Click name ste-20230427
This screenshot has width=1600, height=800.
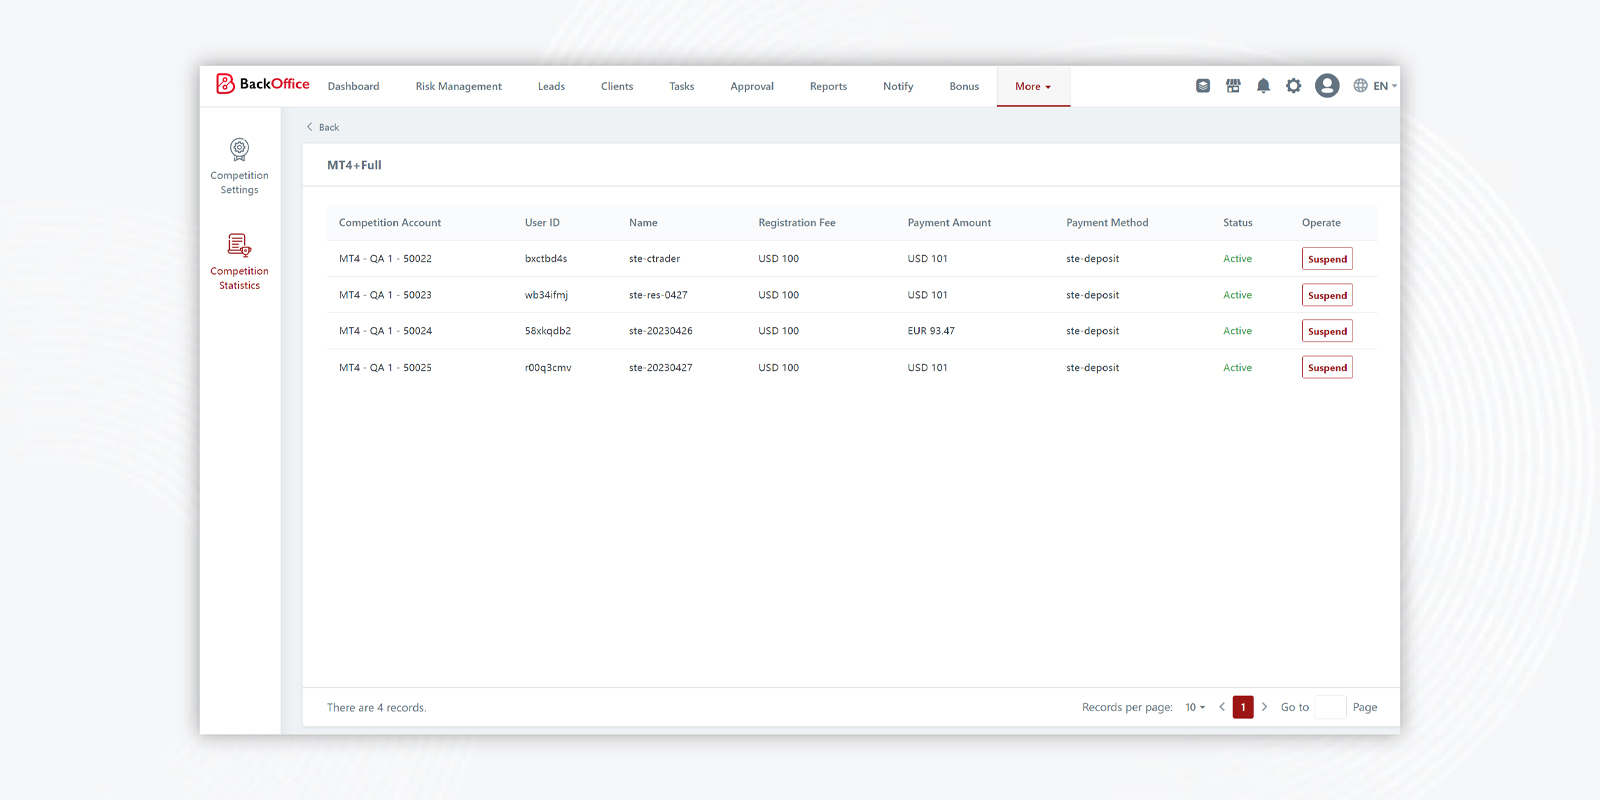tap(660, 368)
